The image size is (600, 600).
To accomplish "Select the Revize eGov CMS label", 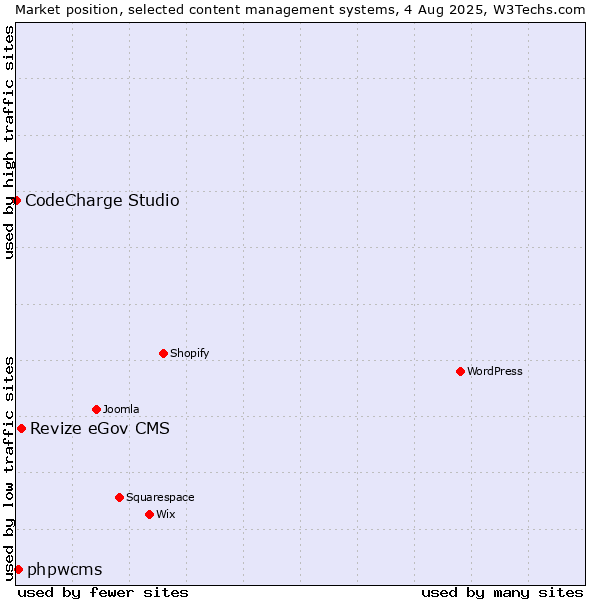I will (x=100, y=429).
